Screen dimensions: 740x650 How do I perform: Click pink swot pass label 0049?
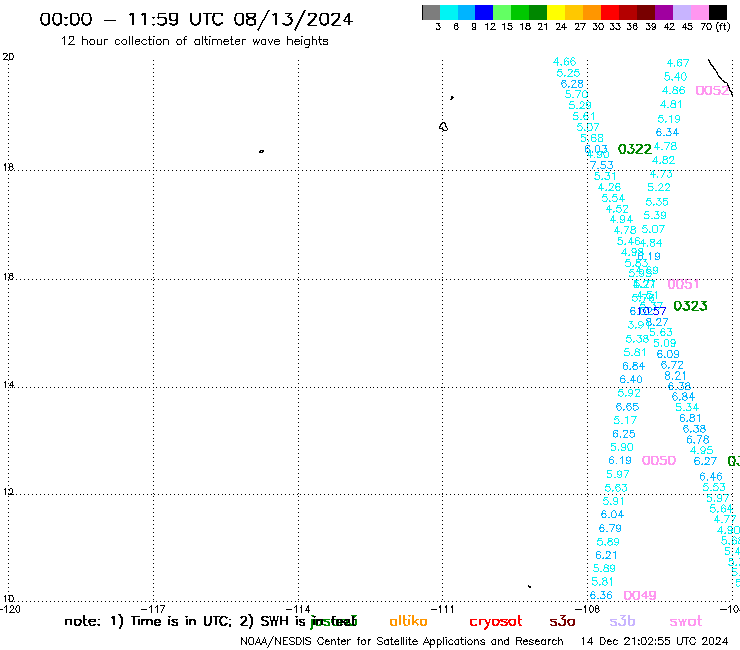pyautogui.click(x=640, y=595)
